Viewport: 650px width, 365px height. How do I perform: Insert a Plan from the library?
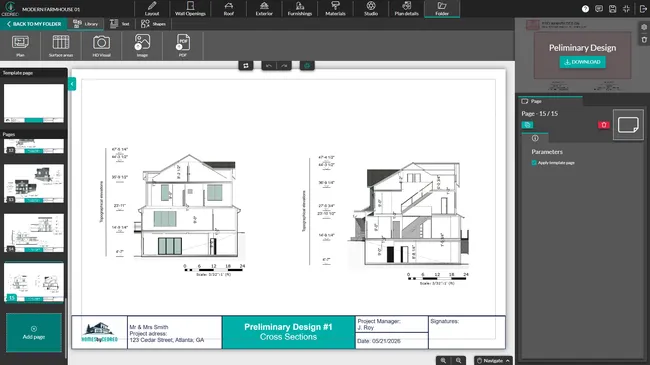tap(20, 46)
